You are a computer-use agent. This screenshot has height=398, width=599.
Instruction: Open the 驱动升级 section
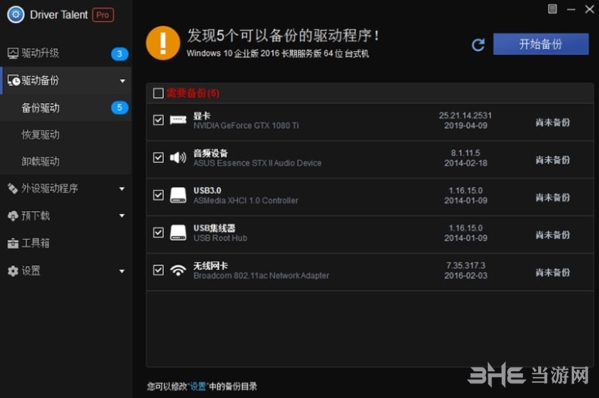66,53
